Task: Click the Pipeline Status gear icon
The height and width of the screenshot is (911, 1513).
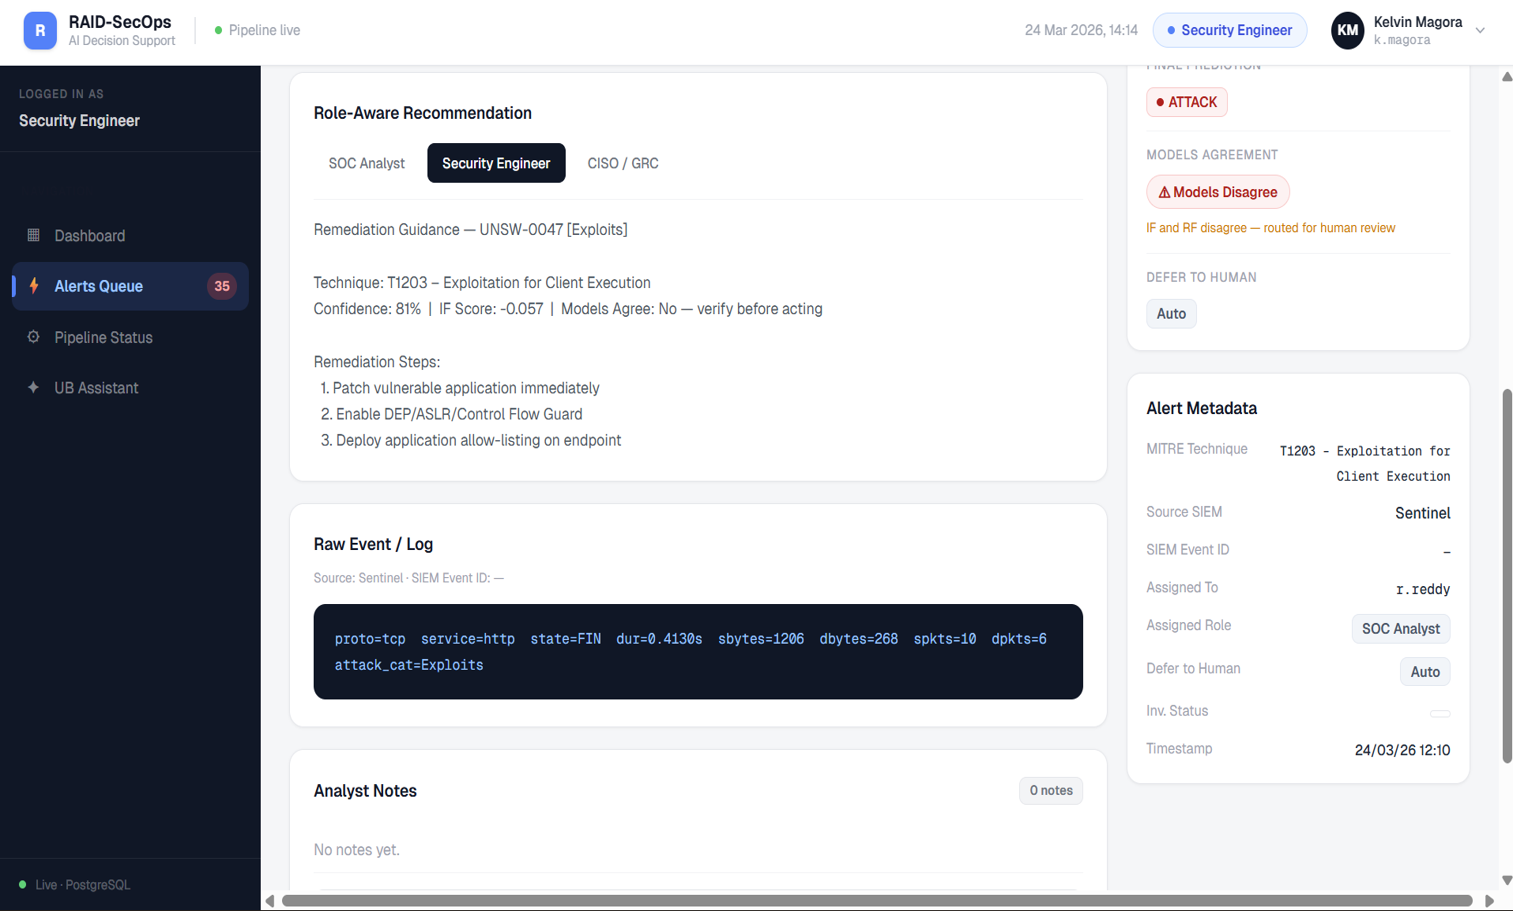Action: point(33,337)
